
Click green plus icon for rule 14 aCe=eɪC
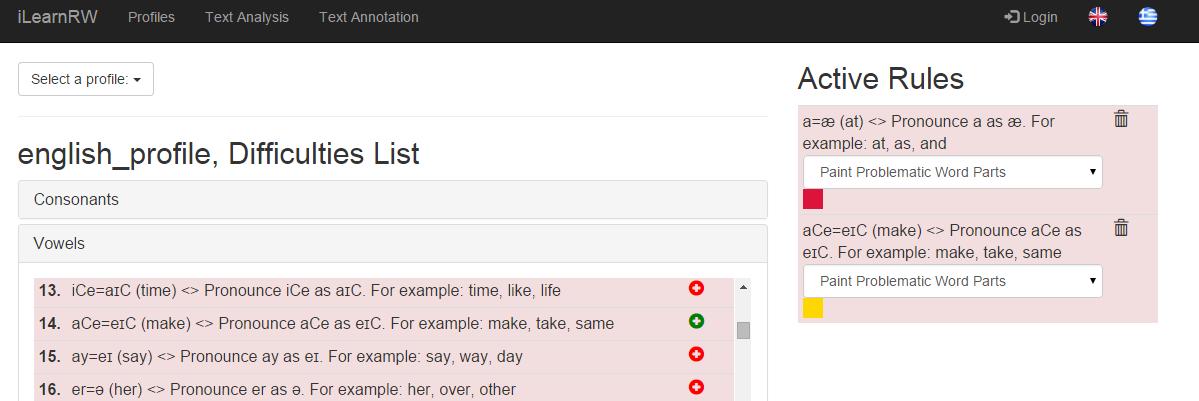click(696, 321)
